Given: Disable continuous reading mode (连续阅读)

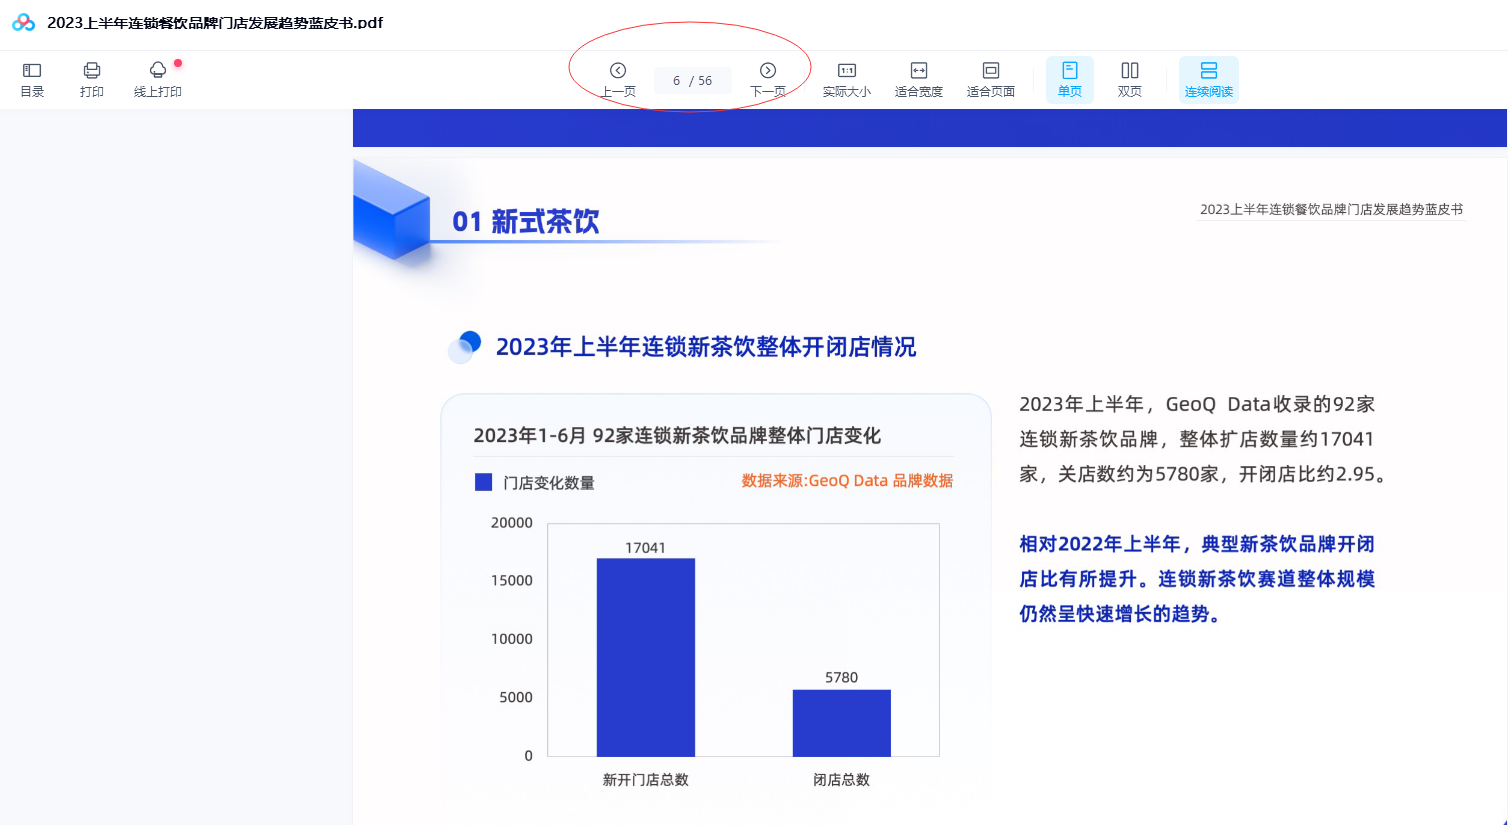Looking at the screenshot, I should point(1208,79).
